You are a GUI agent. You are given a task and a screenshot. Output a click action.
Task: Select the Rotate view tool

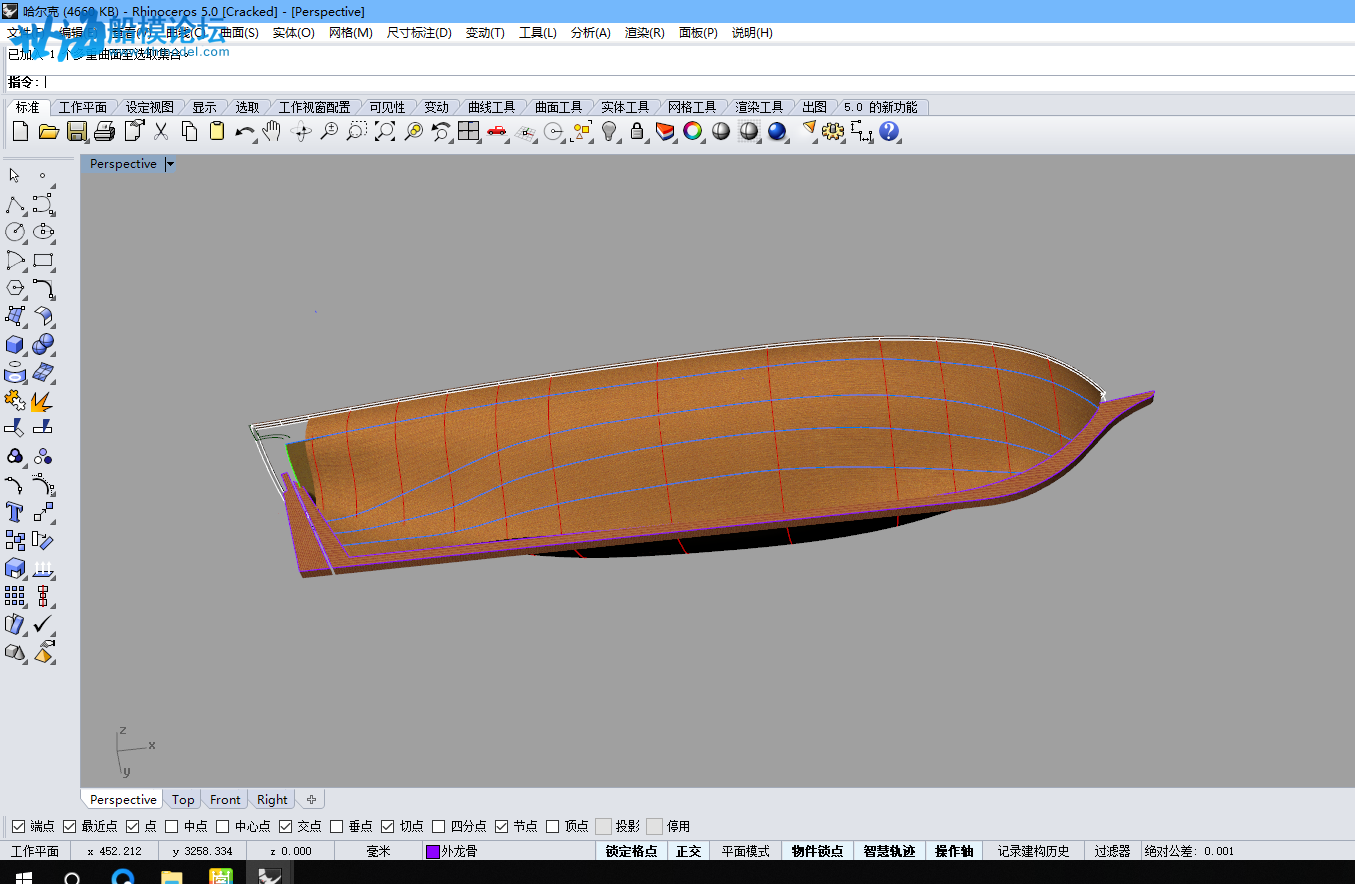tap(301, 131)
